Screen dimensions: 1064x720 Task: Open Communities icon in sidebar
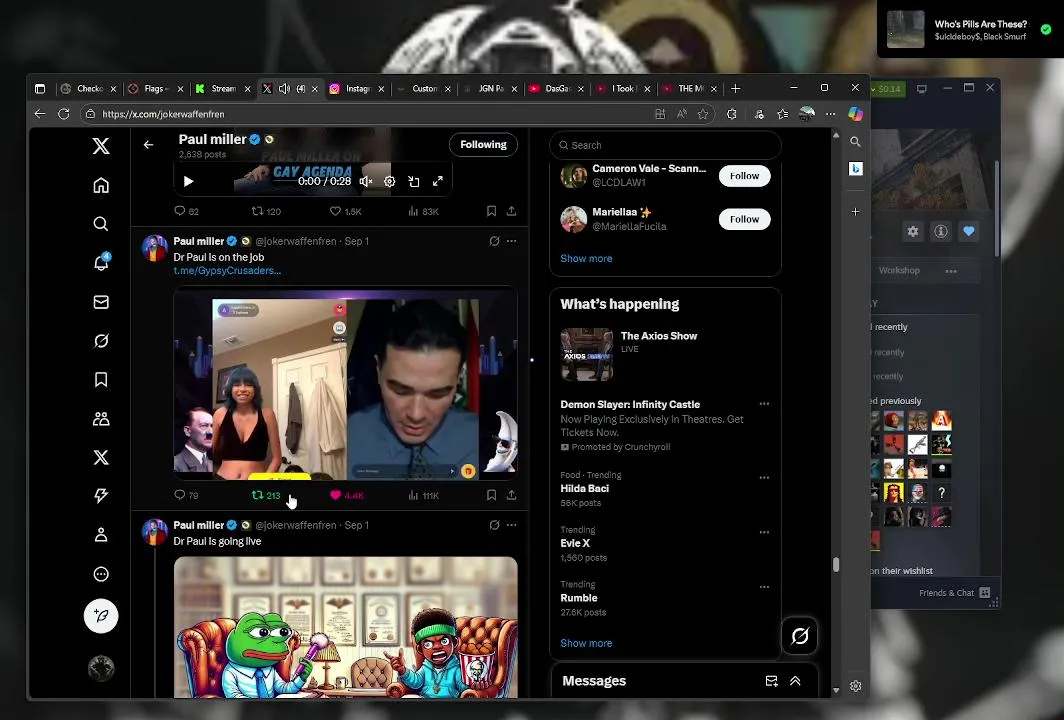(101, 419)
